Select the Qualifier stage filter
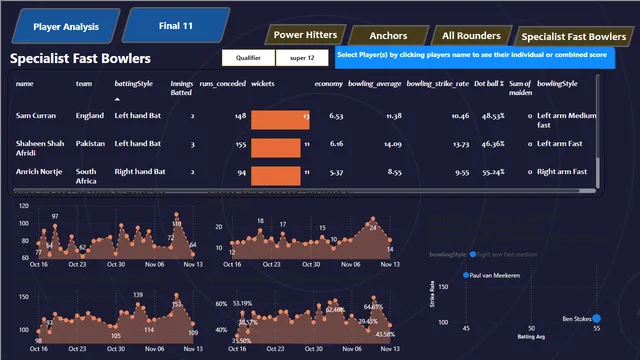 tap(248, 58)
